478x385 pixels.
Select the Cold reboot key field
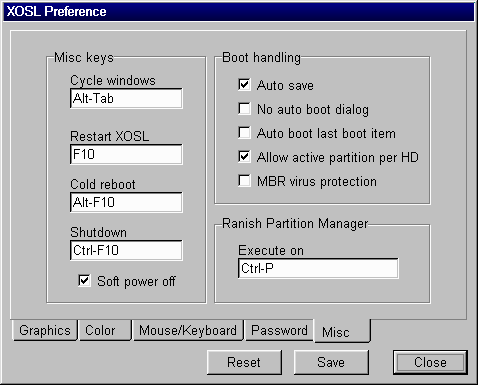click(126, 202)
